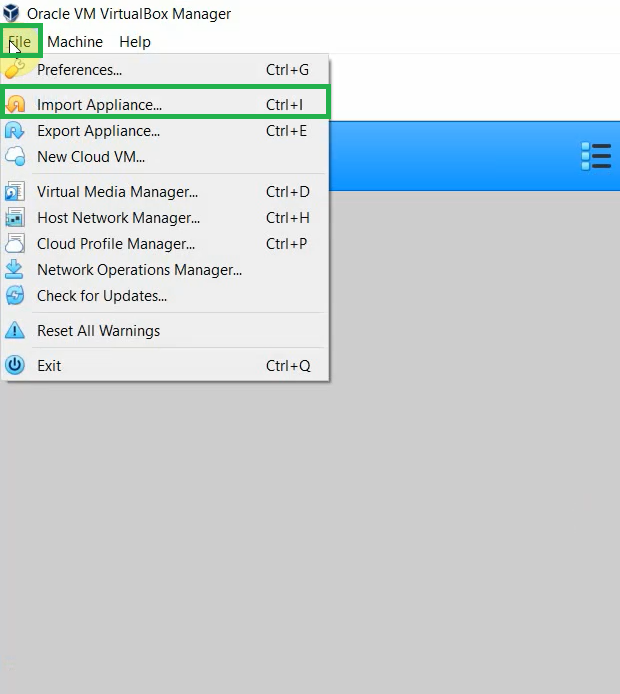Select Export Appliance... menu entry

click(165, 131)
